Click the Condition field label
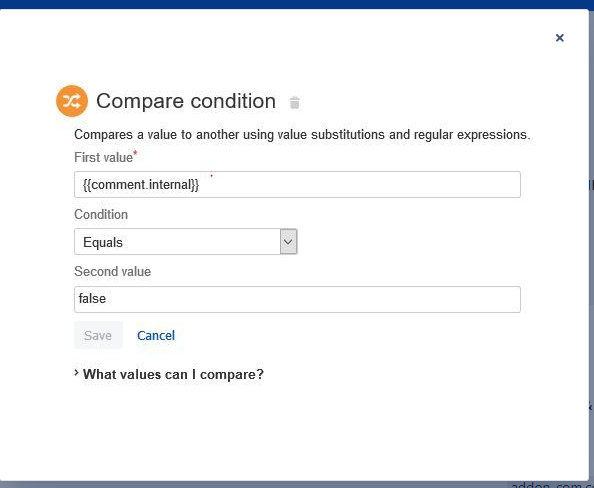Viewport: 594px width, 488px height. pyautogui.click(x=101, y=214)
